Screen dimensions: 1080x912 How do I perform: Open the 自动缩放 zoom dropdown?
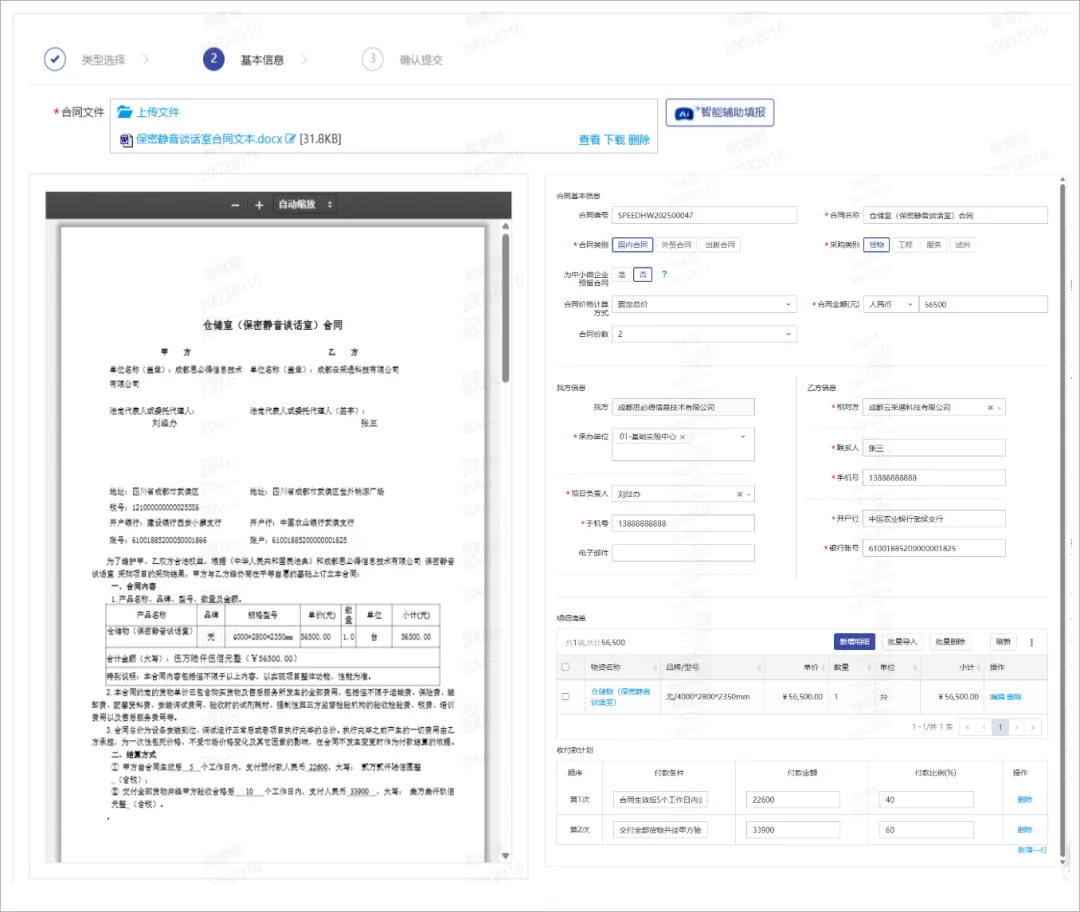coord(305,205)
